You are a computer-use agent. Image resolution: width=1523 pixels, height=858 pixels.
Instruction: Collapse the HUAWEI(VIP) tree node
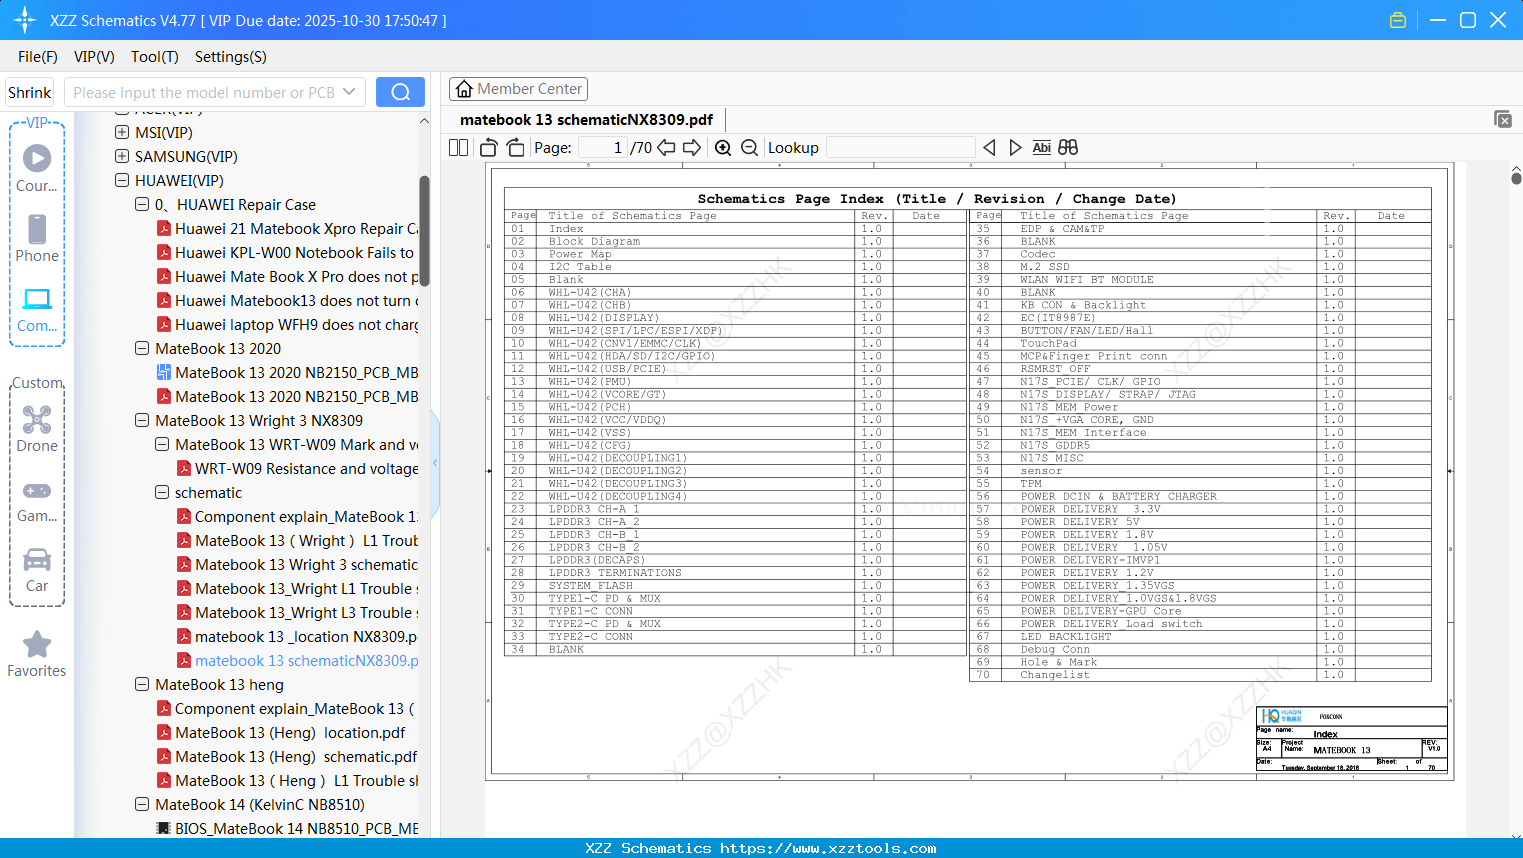click(x=122, y=181)
